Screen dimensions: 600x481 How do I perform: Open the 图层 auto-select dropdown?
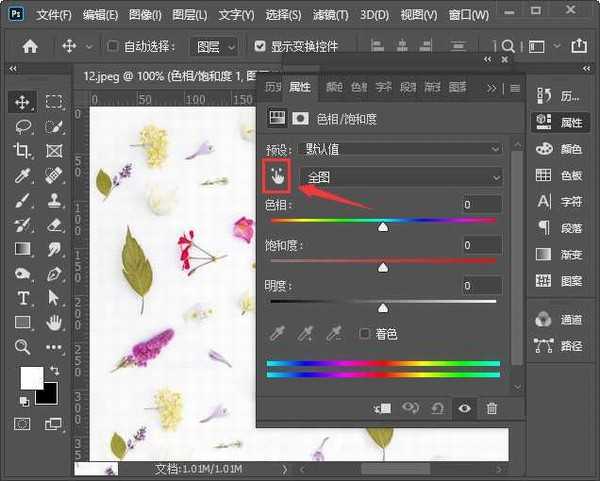coord(214,46)
